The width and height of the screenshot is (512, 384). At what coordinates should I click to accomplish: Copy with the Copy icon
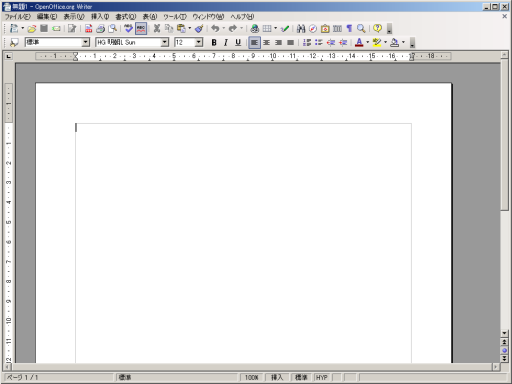169,29
